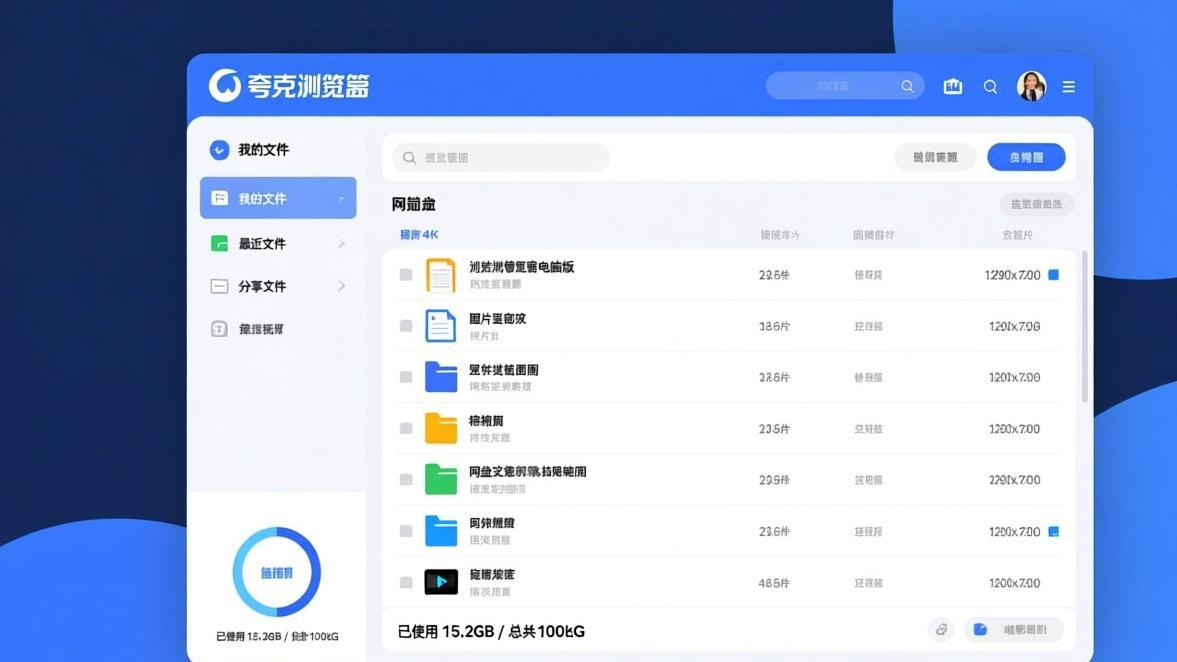This screenshot has height=662, width=1177.
Task: Click the link icon in the bottom bar
Action: [x=941, y=630]
